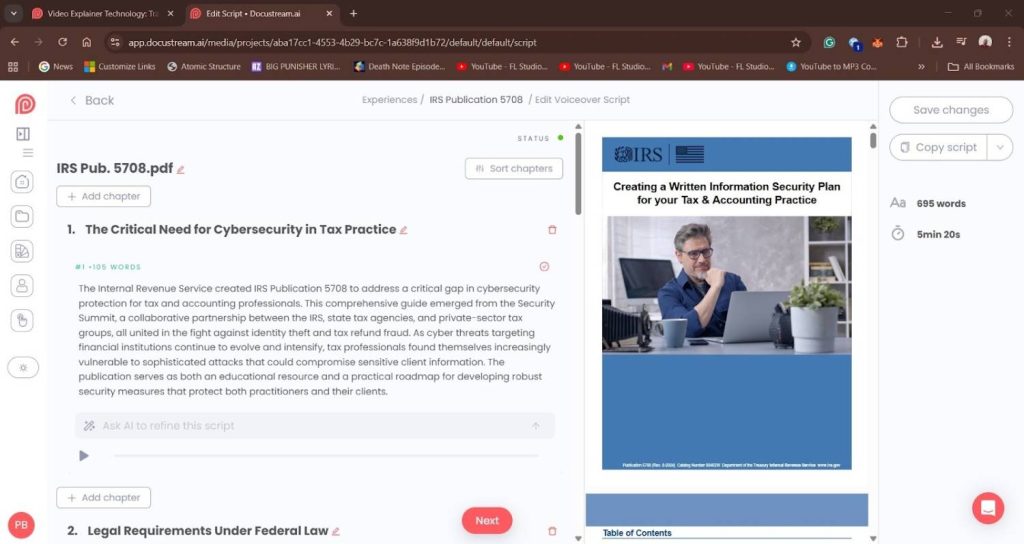
Task: Click chapter 2 Legal Requirements heading
Action: pos(208,531)
